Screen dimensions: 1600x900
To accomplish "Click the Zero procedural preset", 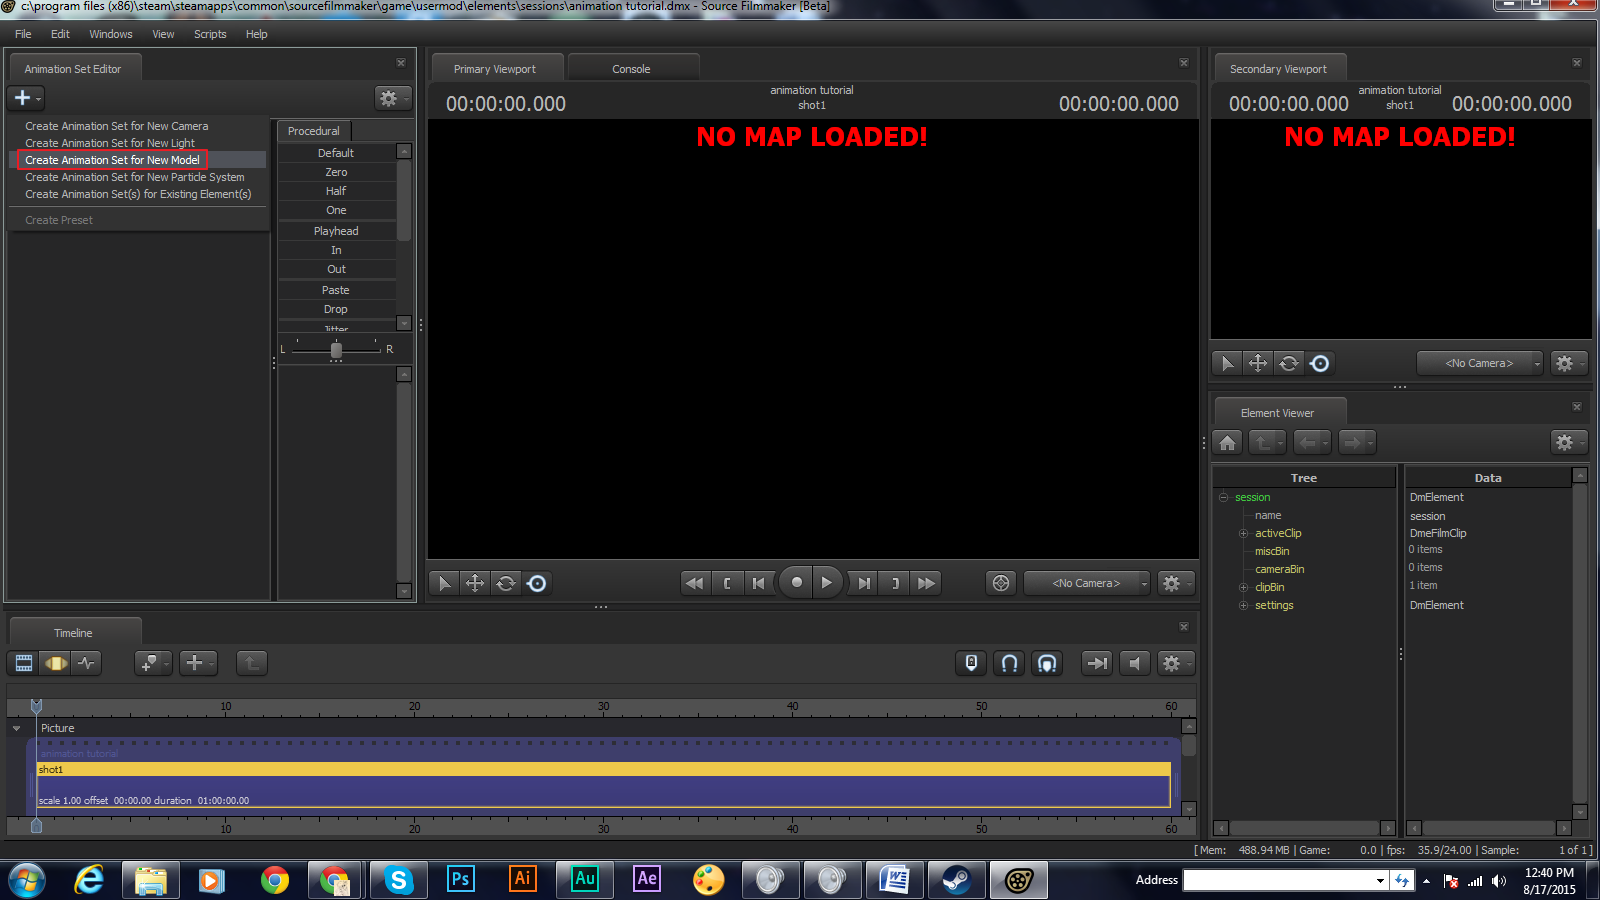I will (336, 172).
